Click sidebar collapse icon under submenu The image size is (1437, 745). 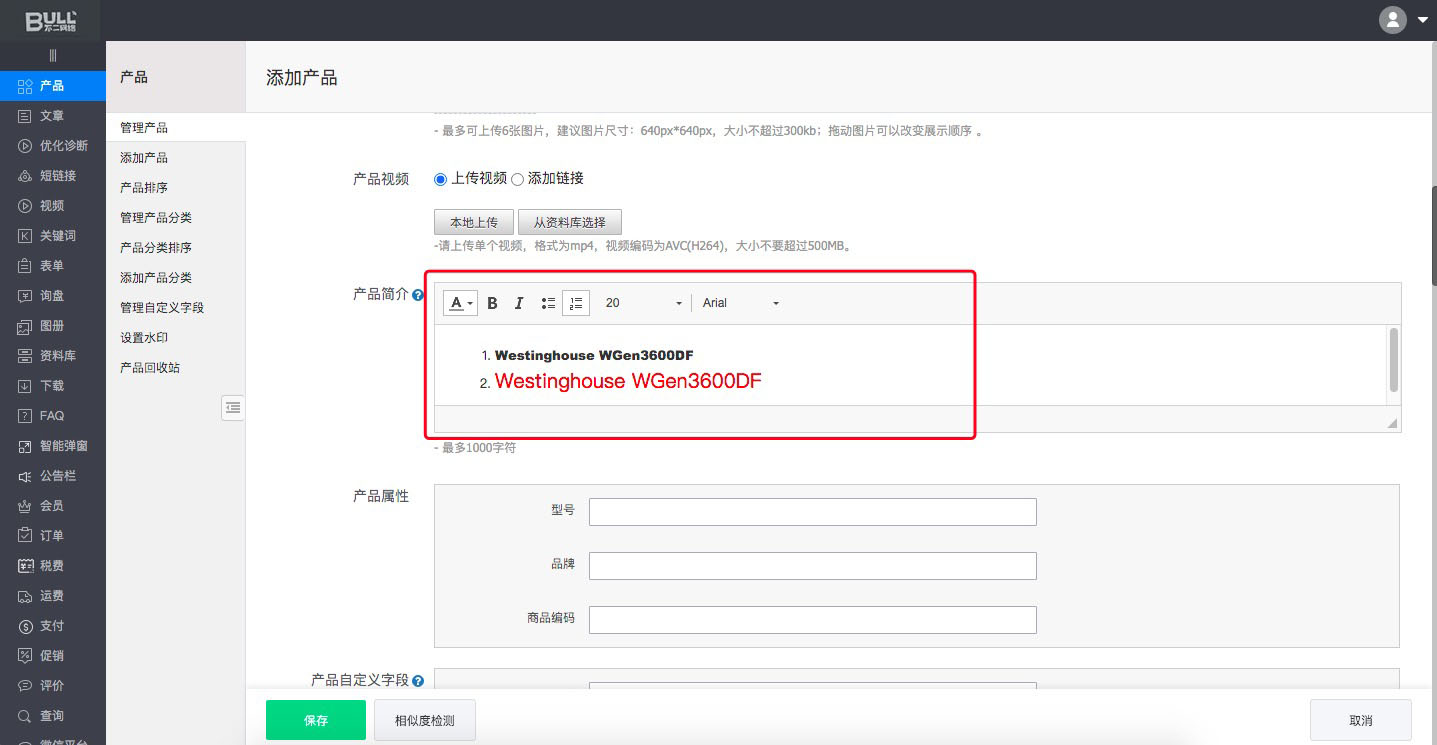coord(232,407)
